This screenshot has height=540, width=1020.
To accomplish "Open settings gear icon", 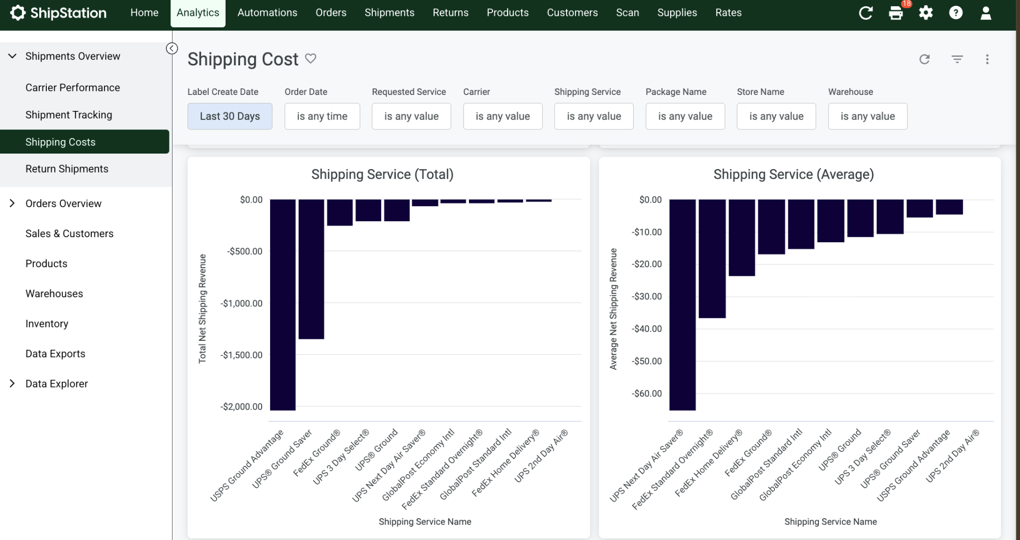I will coord(926,12).
